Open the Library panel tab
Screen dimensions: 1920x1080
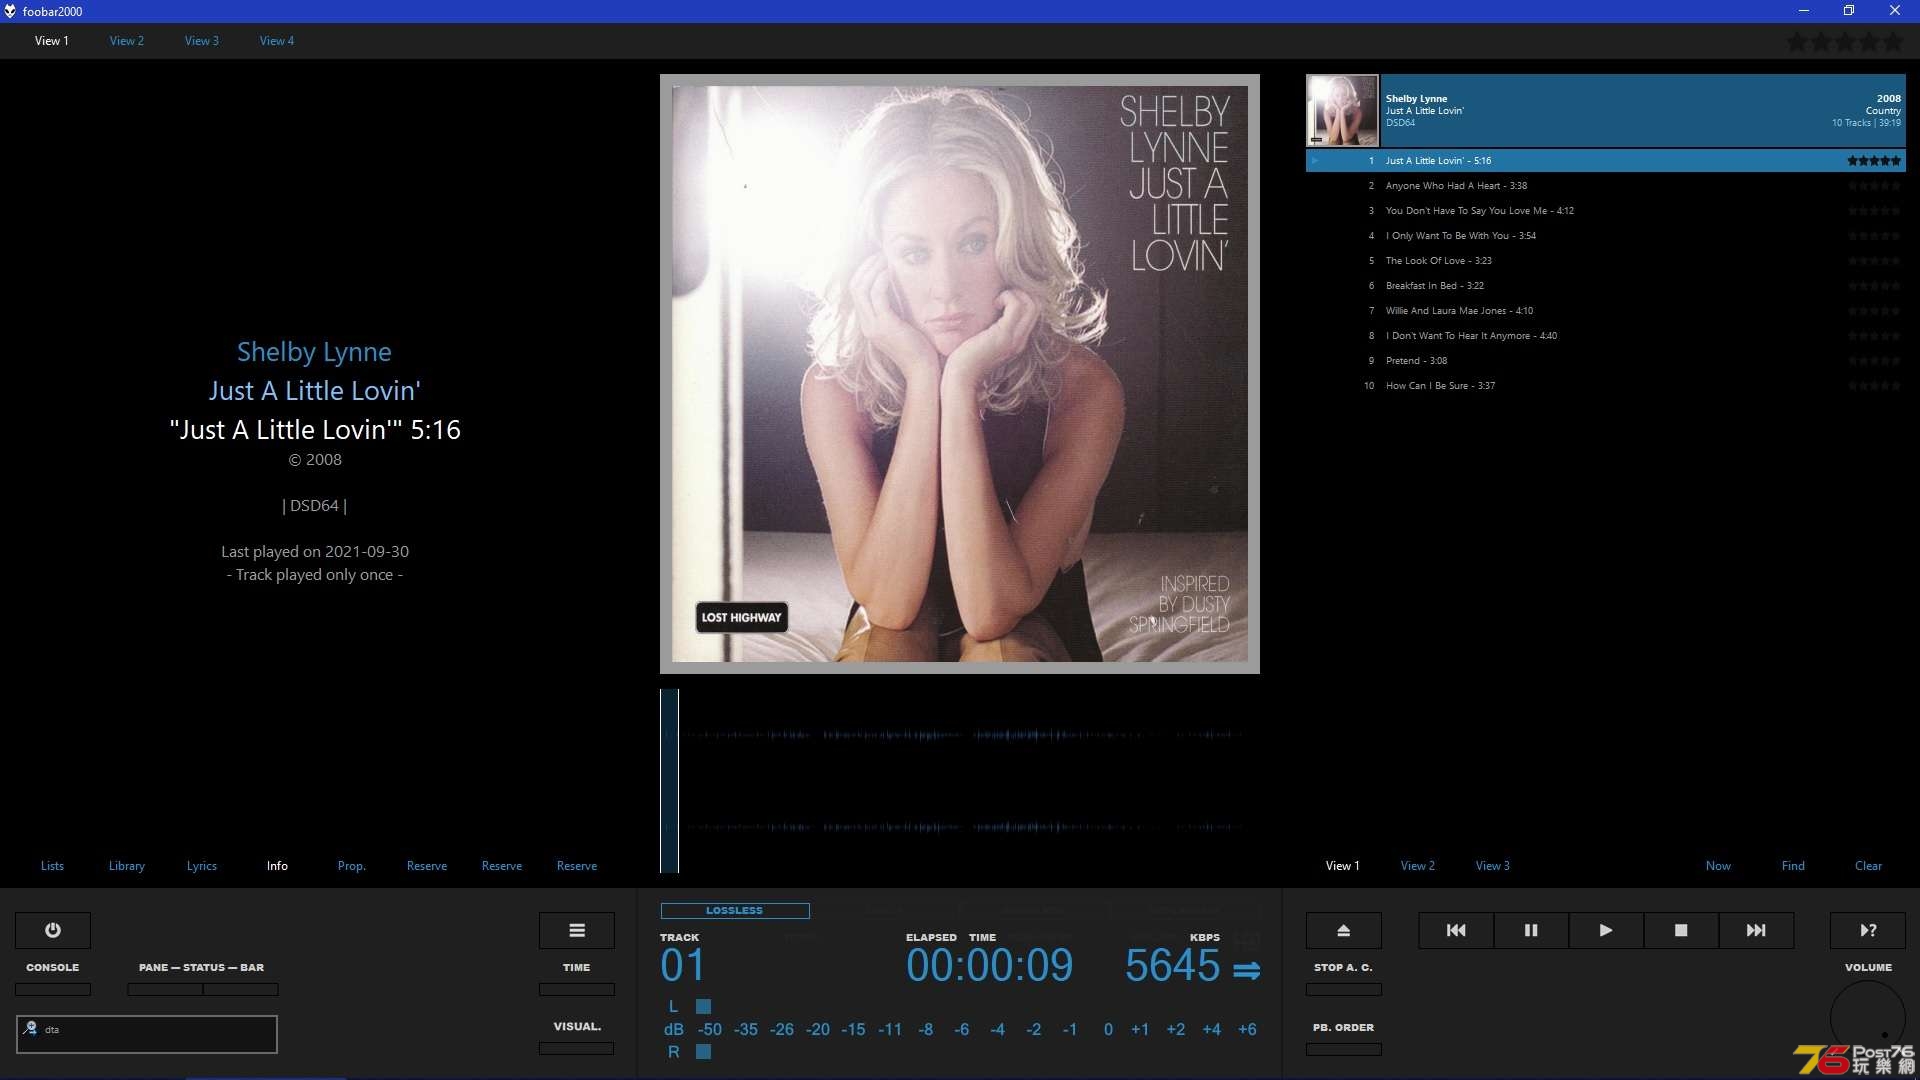click(x=127, y=866)
